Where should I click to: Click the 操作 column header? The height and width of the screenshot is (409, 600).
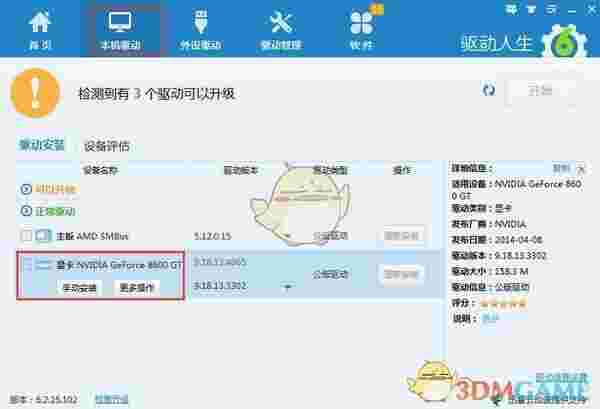coord(402,170)
